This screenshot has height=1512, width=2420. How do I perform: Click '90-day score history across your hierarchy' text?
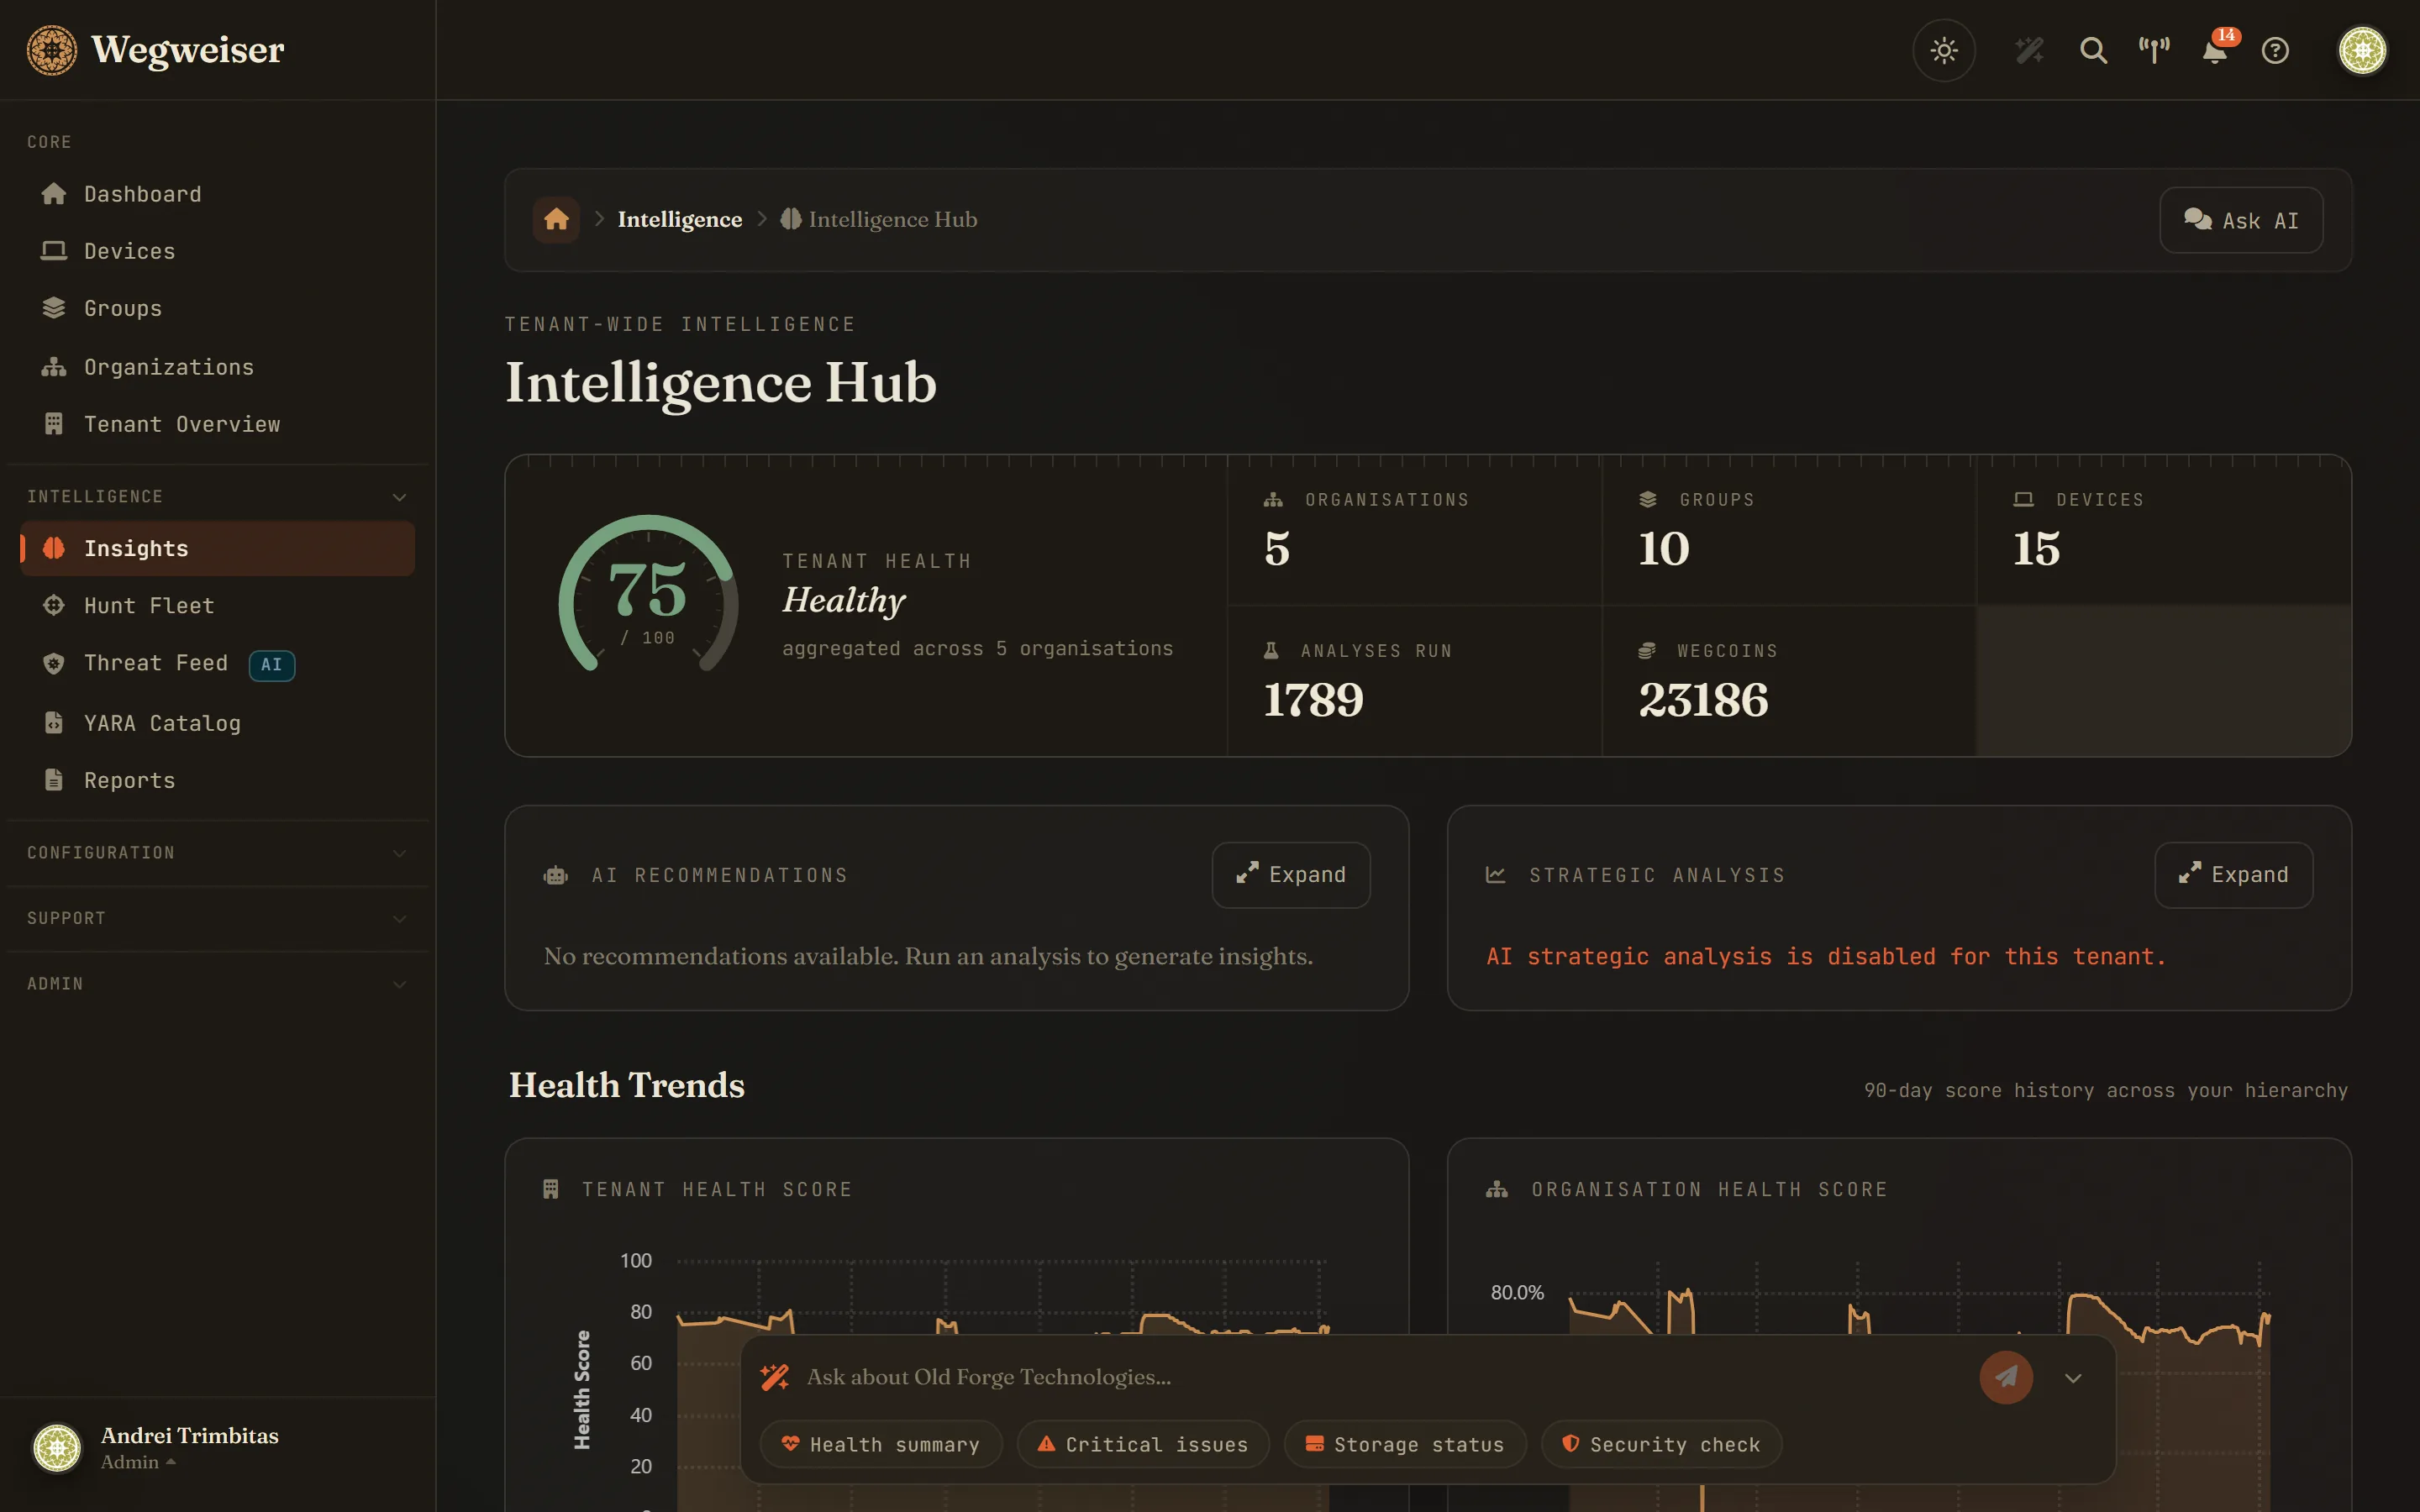point(2105,1091)
